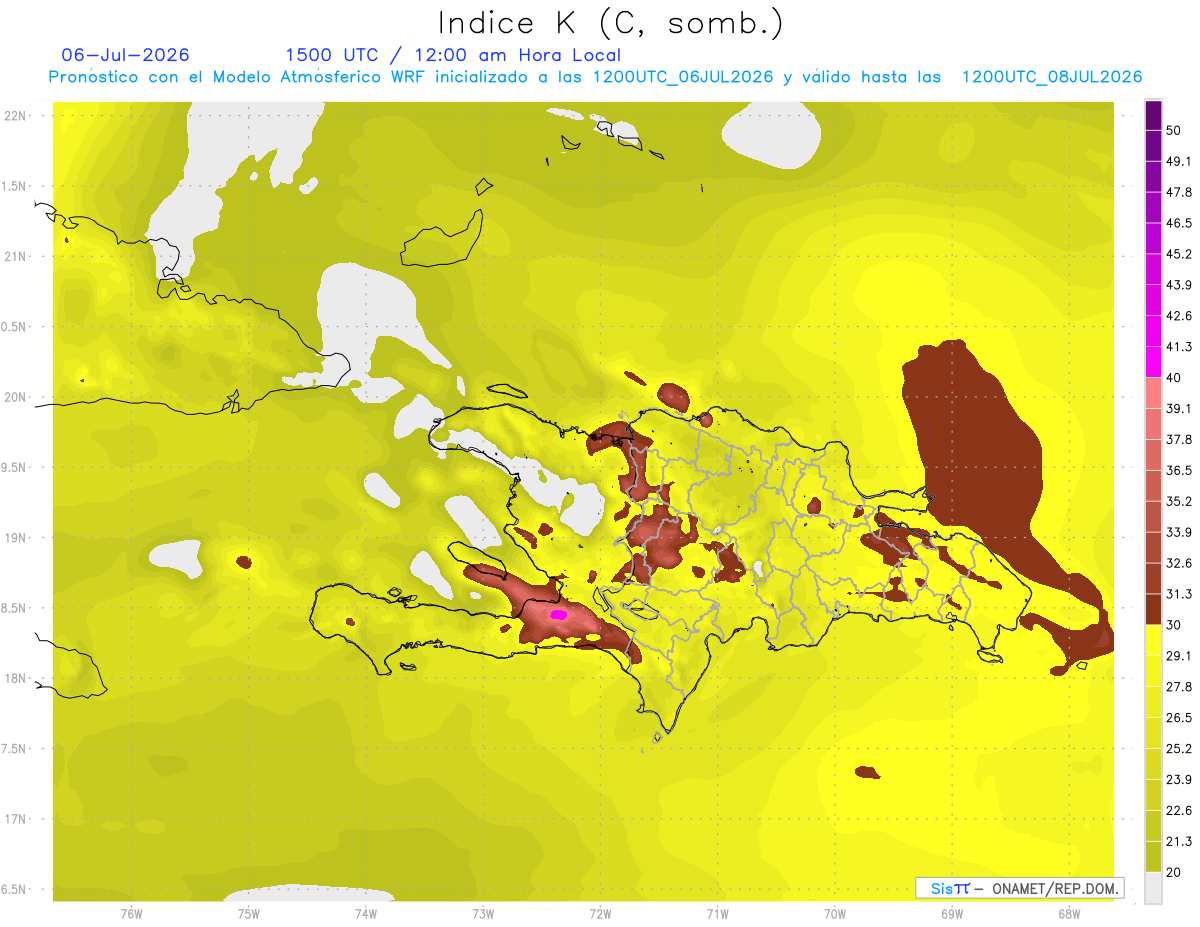Screen dimensions: 1200x927
Task: Click the "ONAMET/REP.DOM." credit label
Action: (1055, 888)
